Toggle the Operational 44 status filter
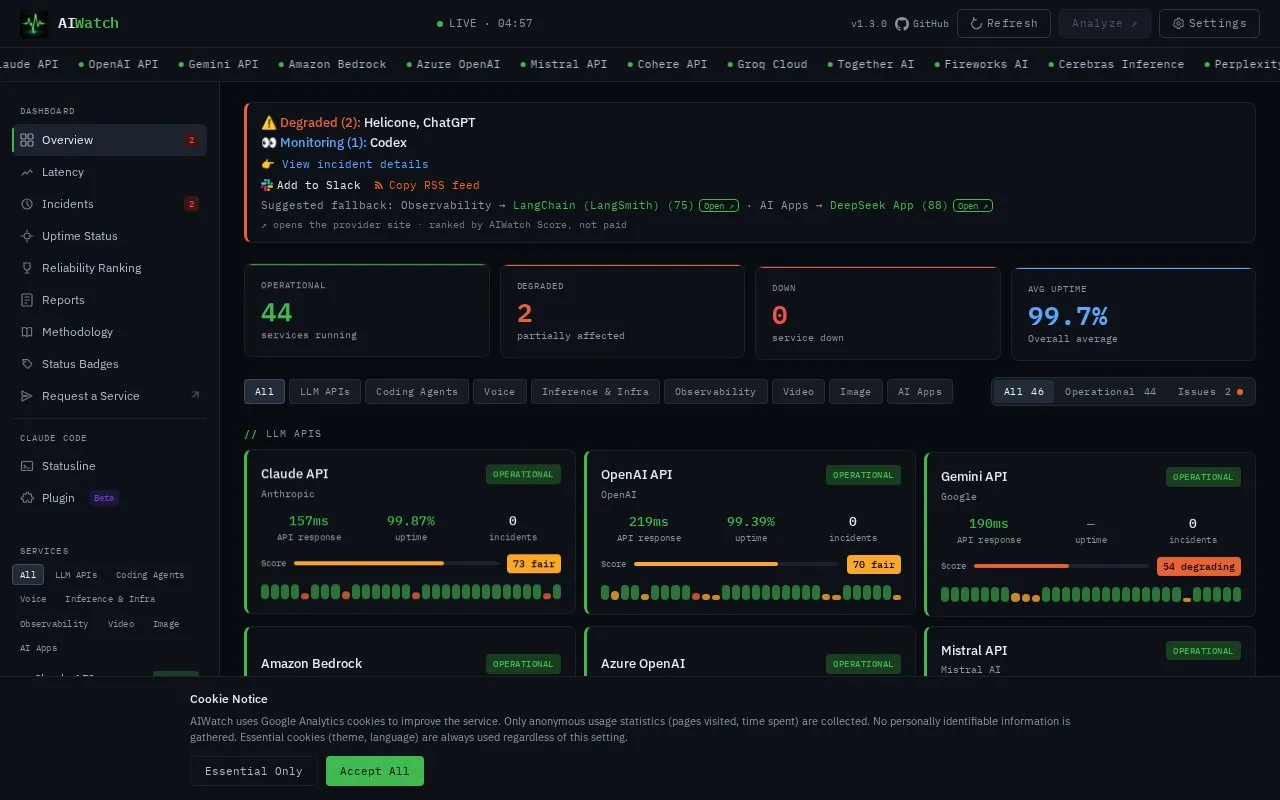Image resolution: width=1280 pixels, height=800 pixels. pyautogui.click(x=1110, y=392)
